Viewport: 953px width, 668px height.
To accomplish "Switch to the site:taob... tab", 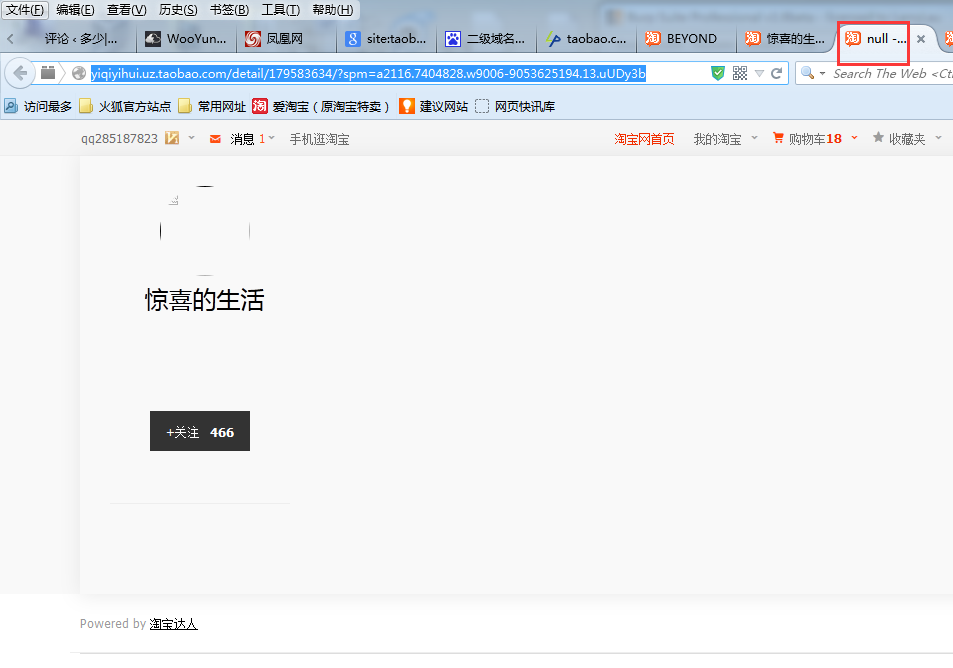I will pyautogui.click(x=386, y=39).
